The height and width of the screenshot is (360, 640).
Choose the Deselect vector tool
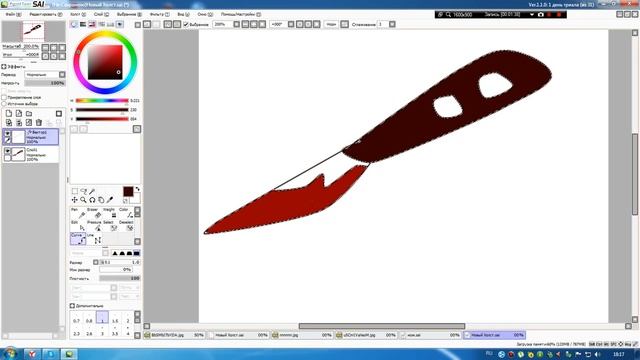[126, 226]
